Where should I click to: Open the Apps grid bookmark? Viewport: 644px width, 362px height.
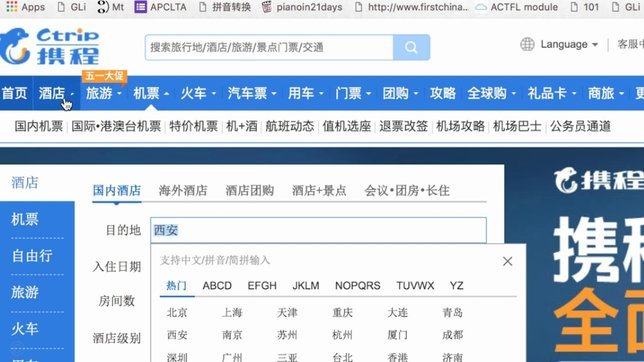click(25, 7)
